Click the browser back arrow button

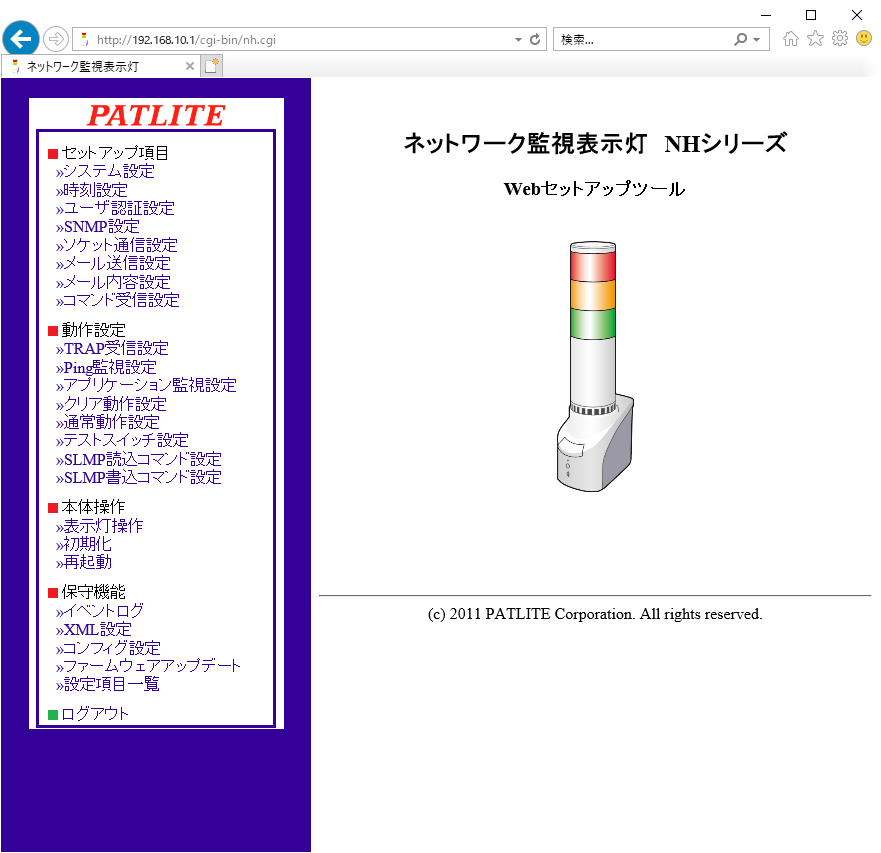click(21, 39)
